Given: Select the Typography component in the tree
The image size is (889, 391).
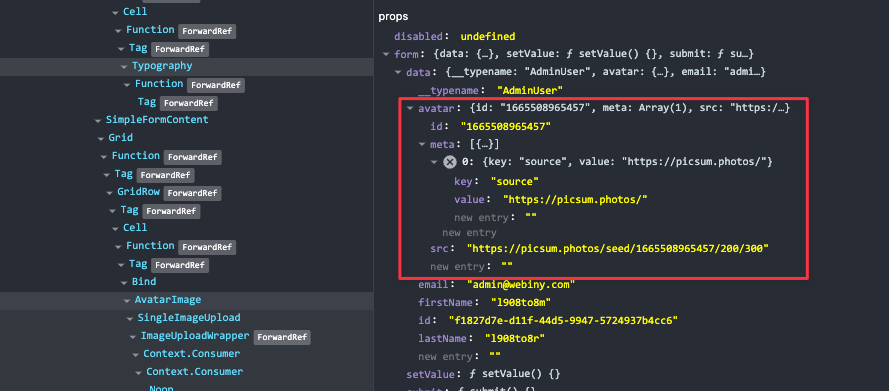Looking at the screenshot, I should click(162, 66).
